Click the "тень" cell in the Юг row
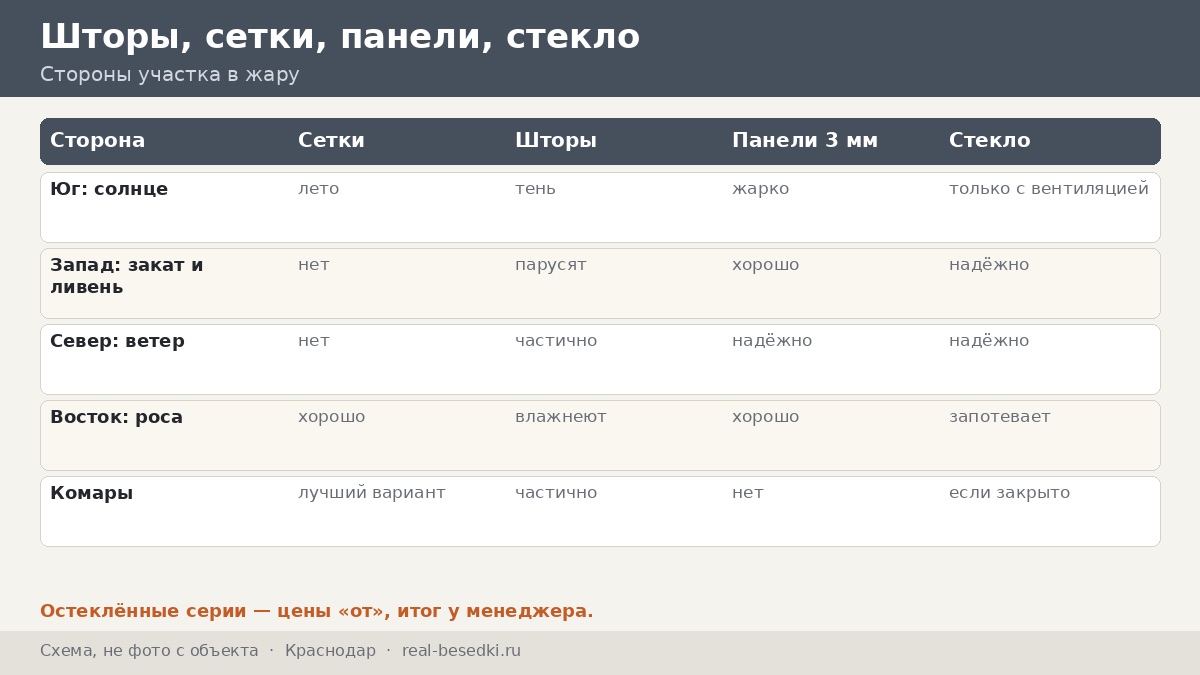 [535, 189]
